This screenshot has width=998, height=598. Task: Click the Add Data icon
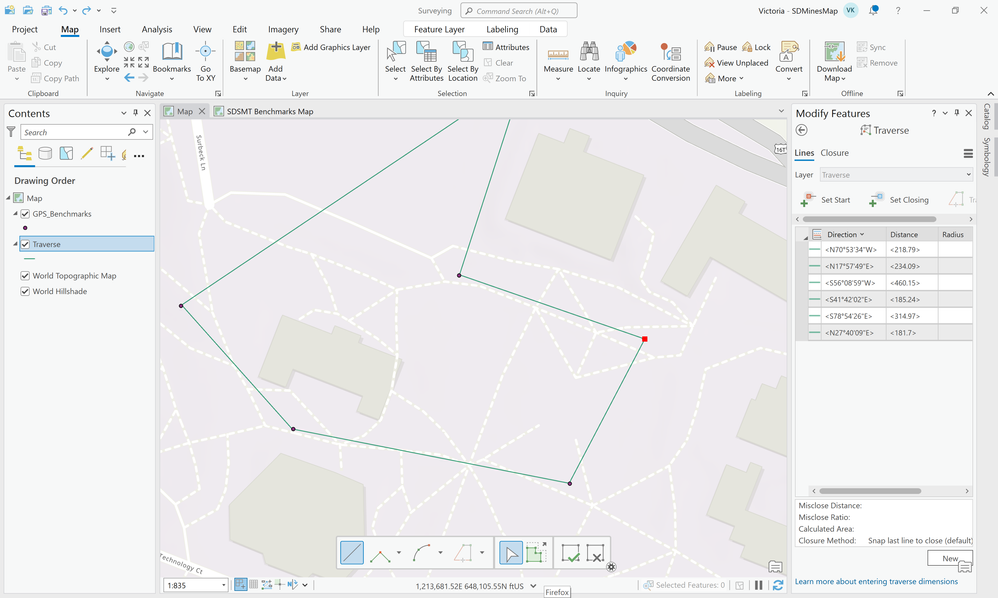click(x=276, y=51)
